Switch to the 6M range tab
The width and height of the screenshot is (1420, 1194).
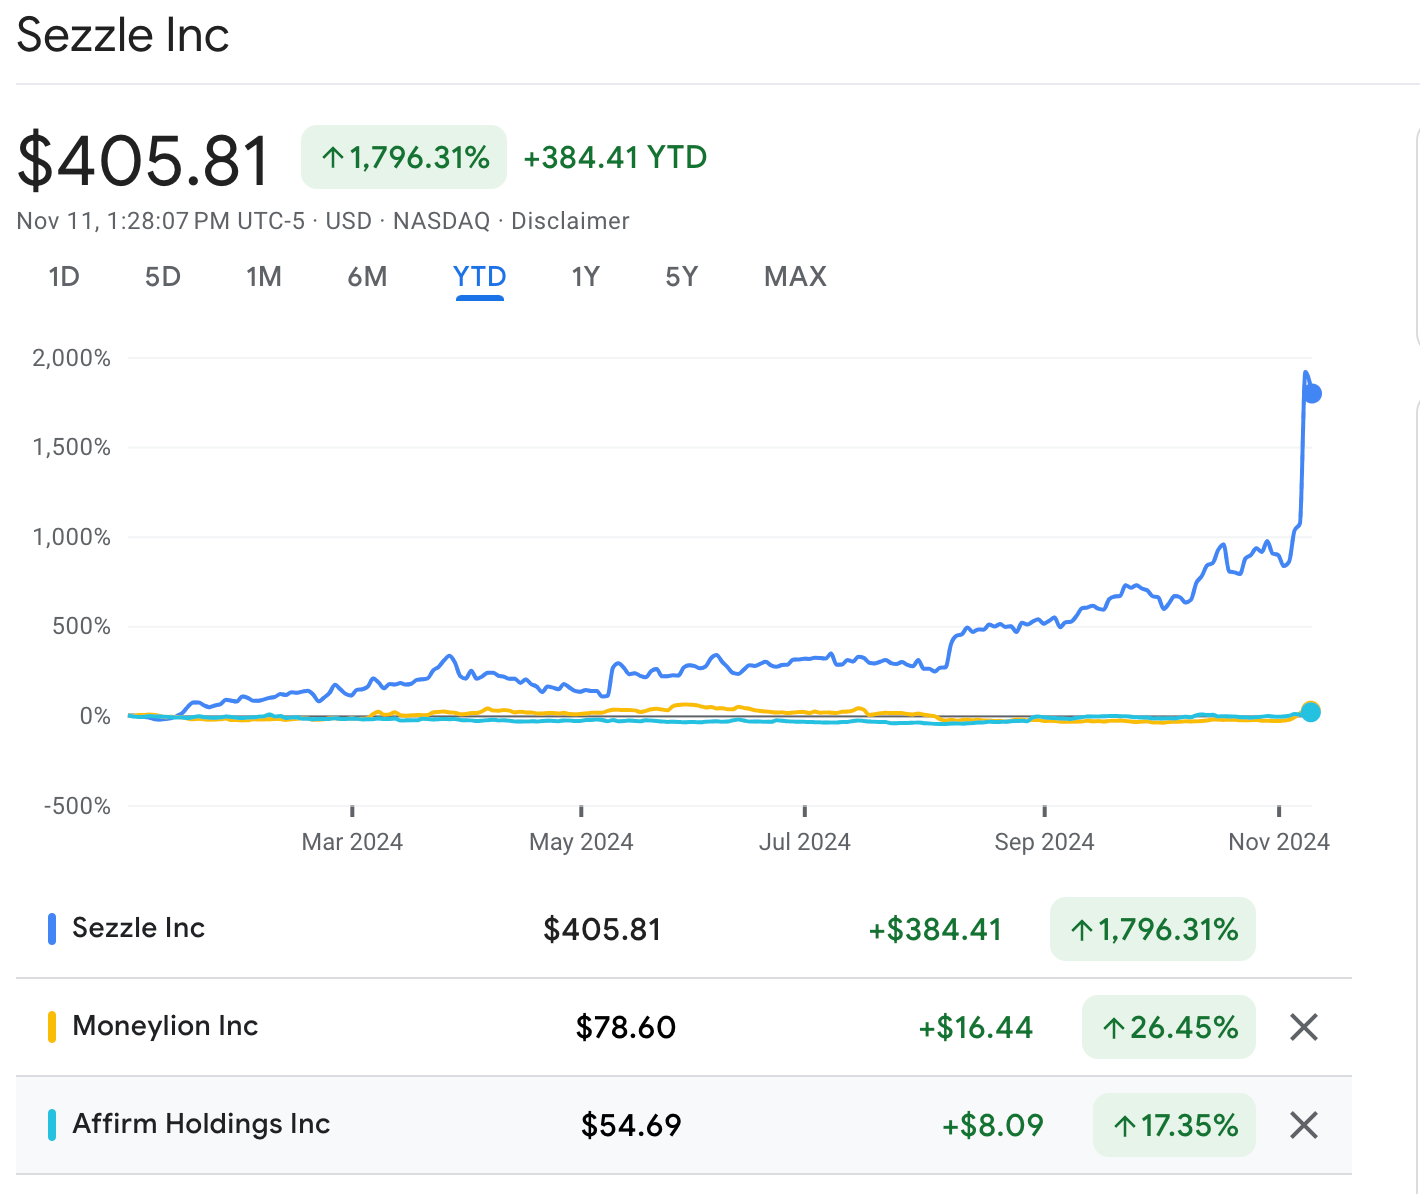367,277
